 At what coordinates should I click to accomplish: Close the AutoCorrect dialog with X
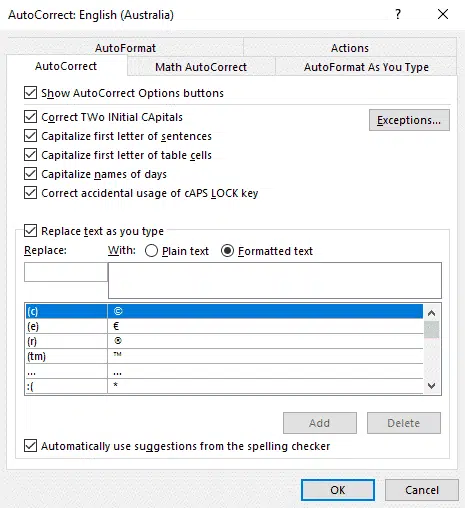pyautogui.click(x=443, y=14)
